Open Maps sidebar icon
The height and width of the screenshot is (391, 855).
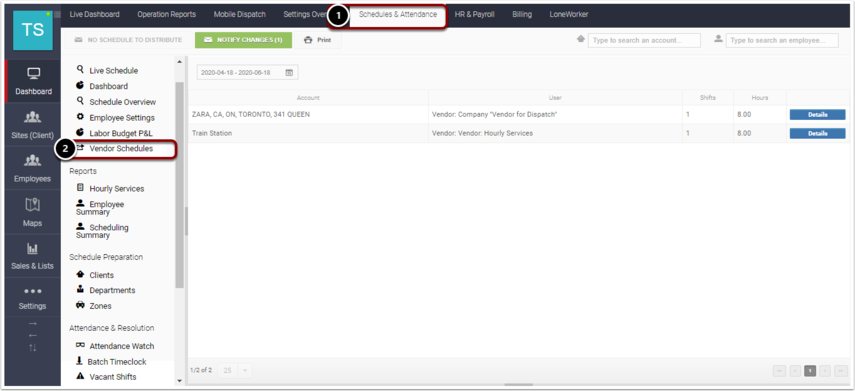click(33, 205)
